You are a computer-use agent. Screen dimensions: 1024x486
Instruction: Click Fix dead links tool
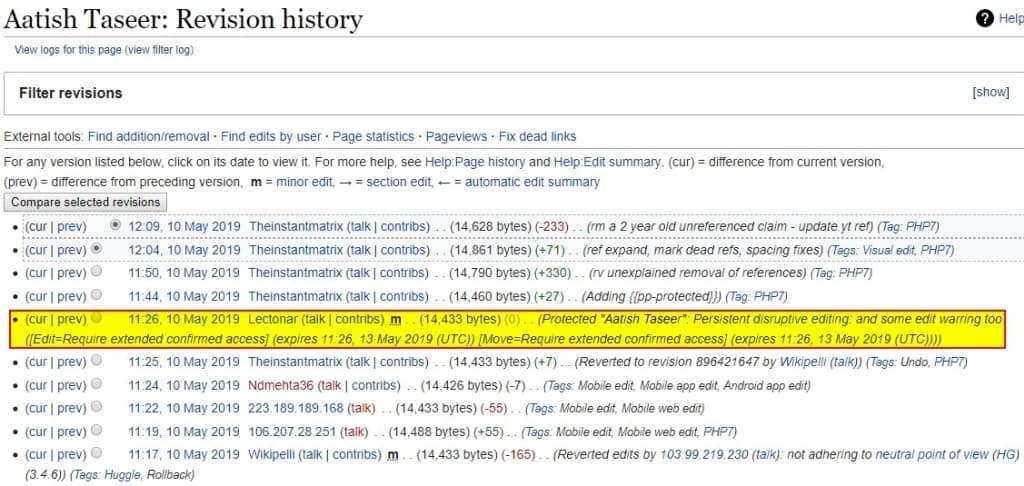pos(537,136)
